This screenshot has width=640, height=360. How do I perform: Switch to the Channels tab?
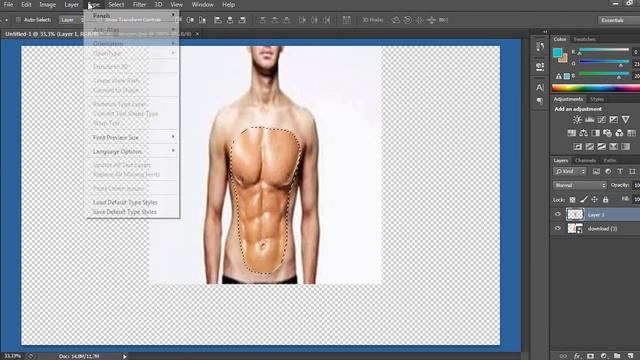(585, 160)
